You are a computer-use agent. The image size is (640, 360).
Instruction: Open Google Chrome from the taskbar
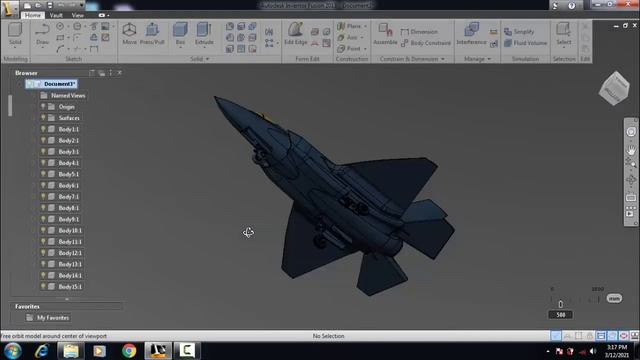129,351
